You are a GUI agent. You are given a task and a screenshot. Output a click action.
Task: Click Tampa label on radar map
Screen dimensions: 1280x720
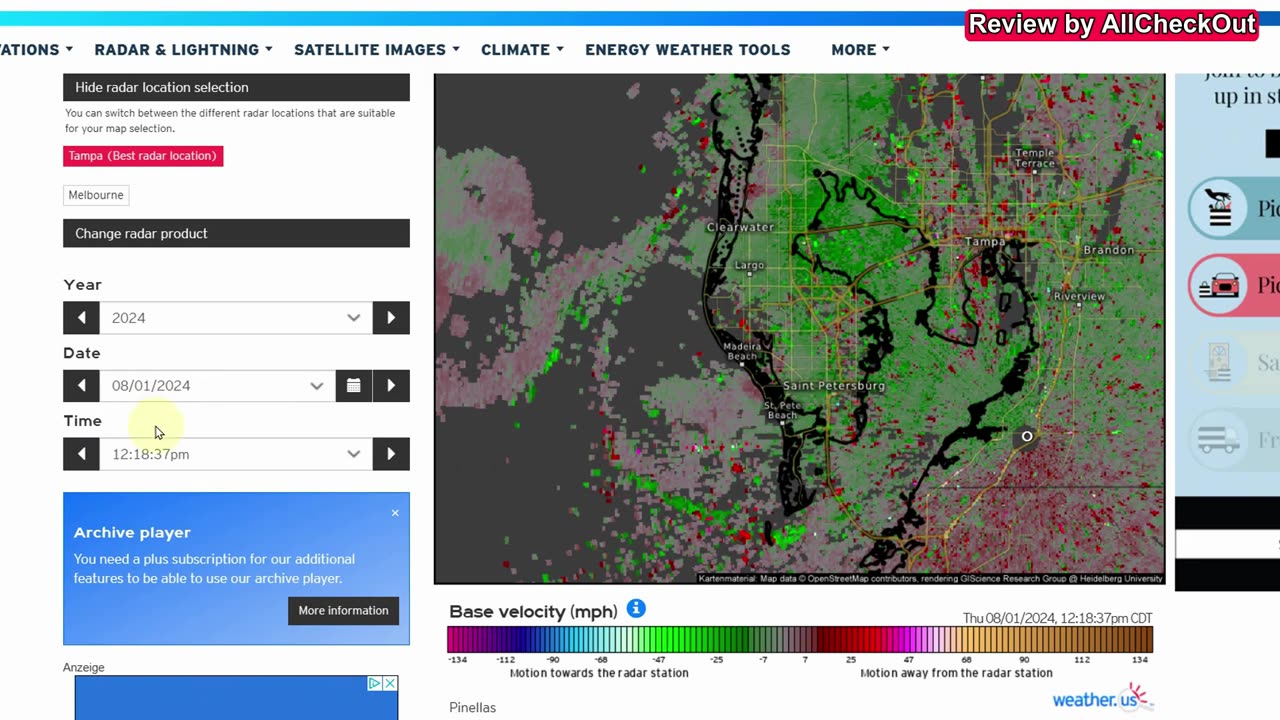pyautogui.click(x=985, y=242)
